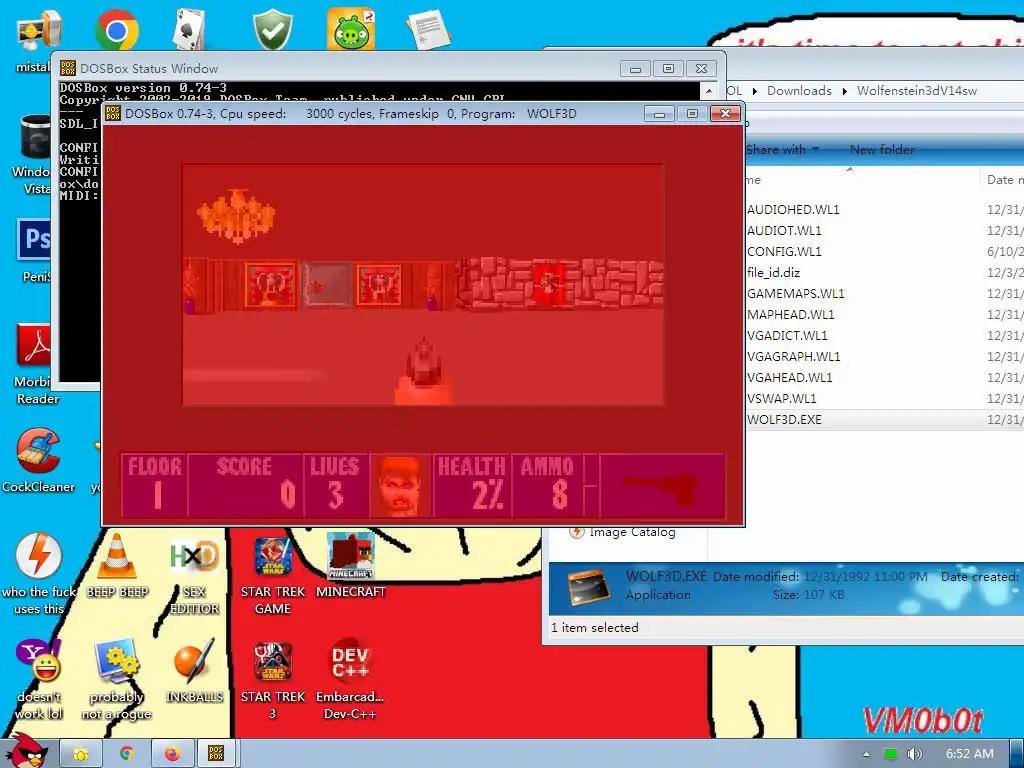The width and height of the screenshot is (1024, 768).
Task: Open the BEEP BEEP VLC cone icon
Action: [117, 566]
